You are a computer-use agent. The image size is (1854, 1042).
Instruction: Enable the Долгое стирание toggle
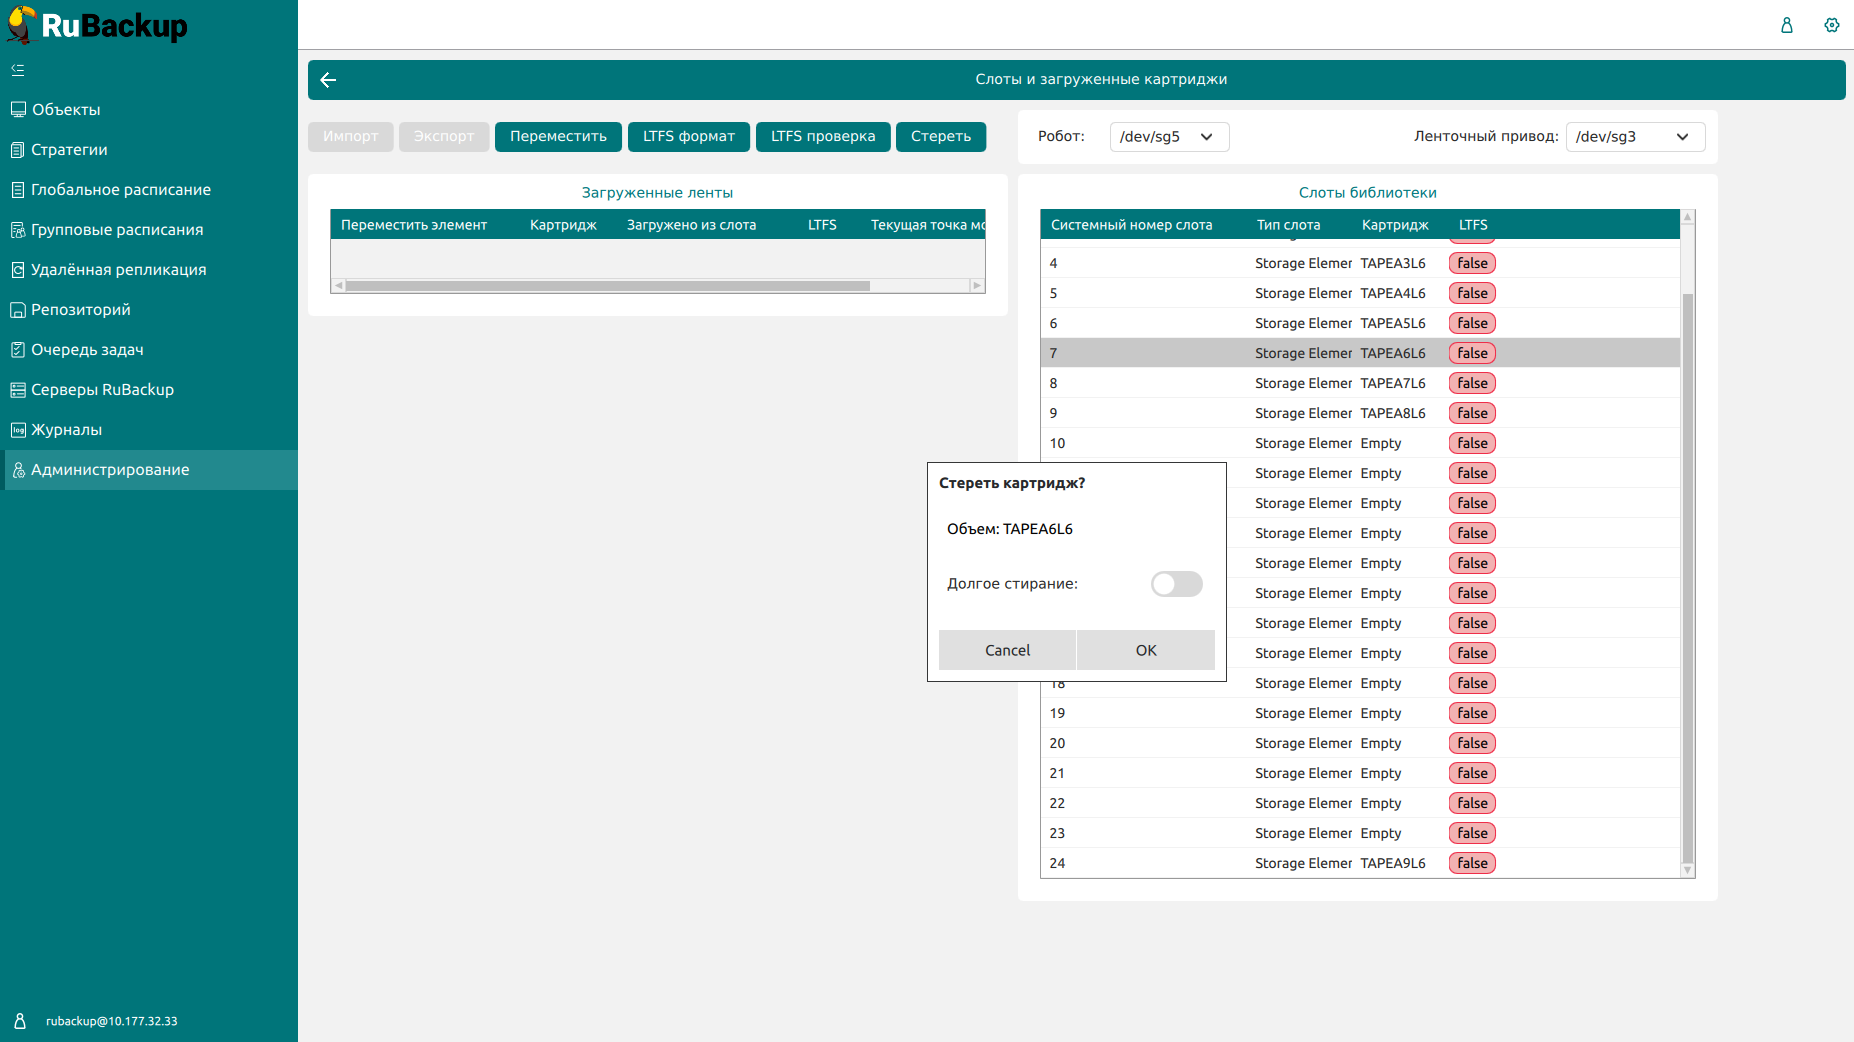pos(1176,584)
